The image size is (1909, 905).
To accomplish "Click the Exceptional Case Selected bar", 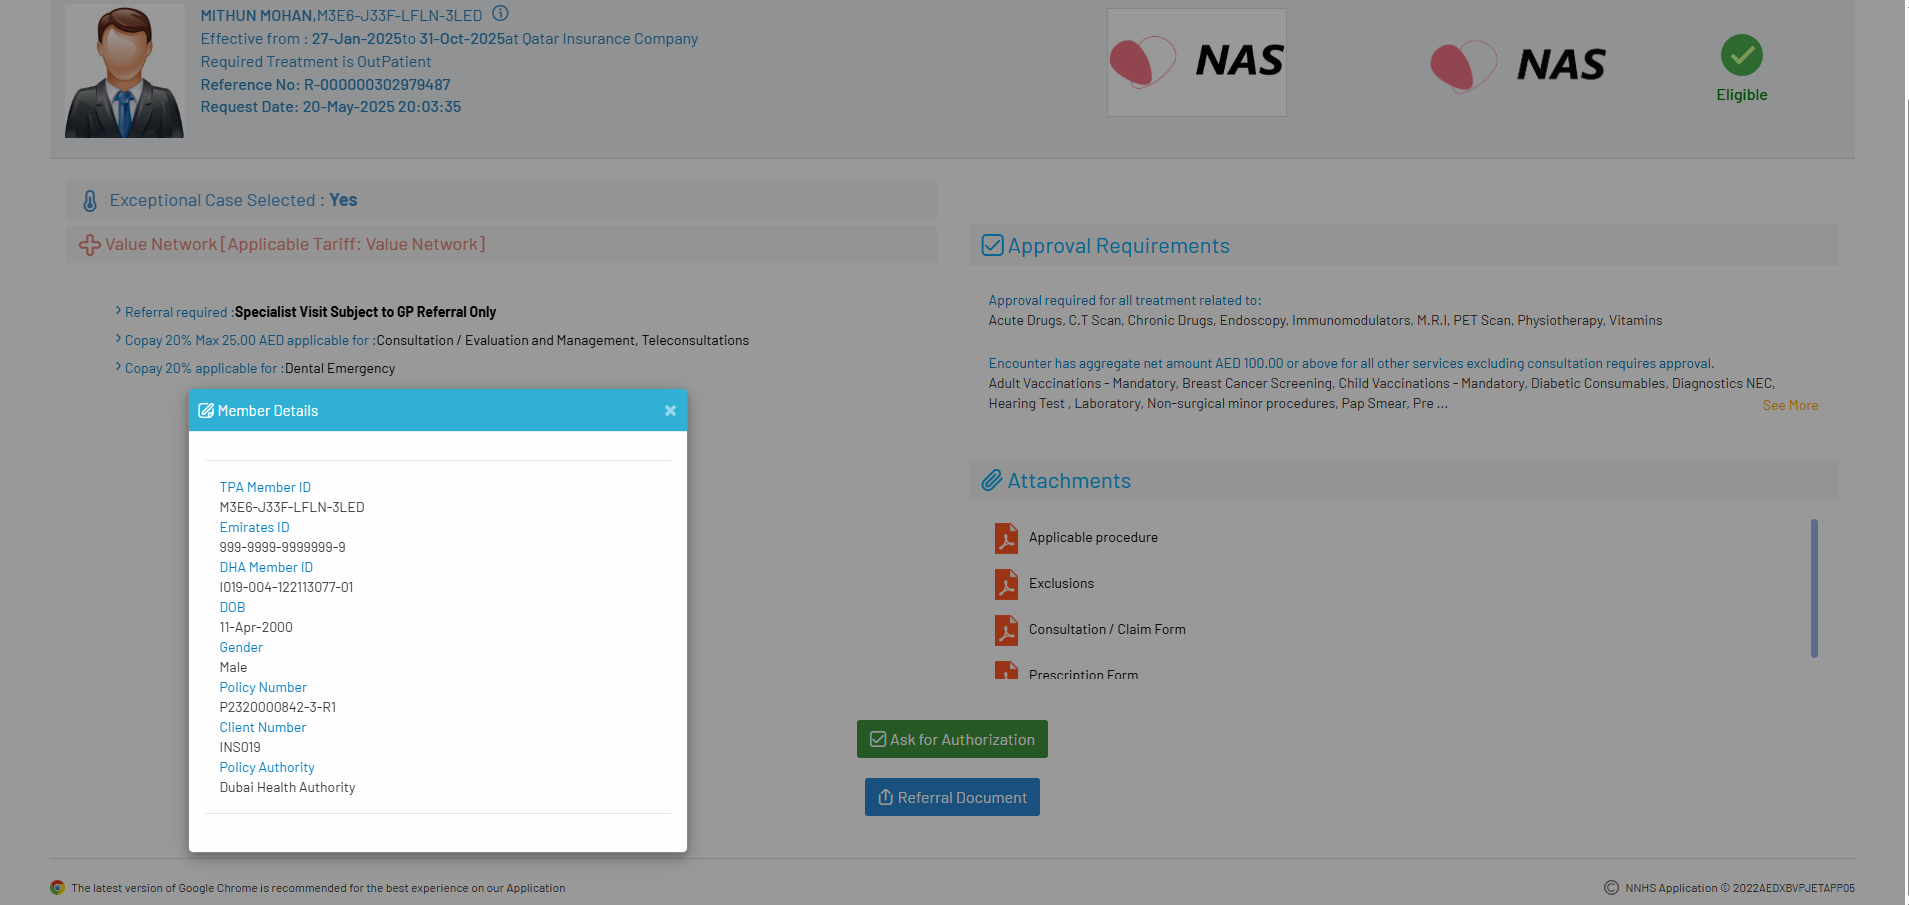I will pyautogui.click(x=501, y=200).
